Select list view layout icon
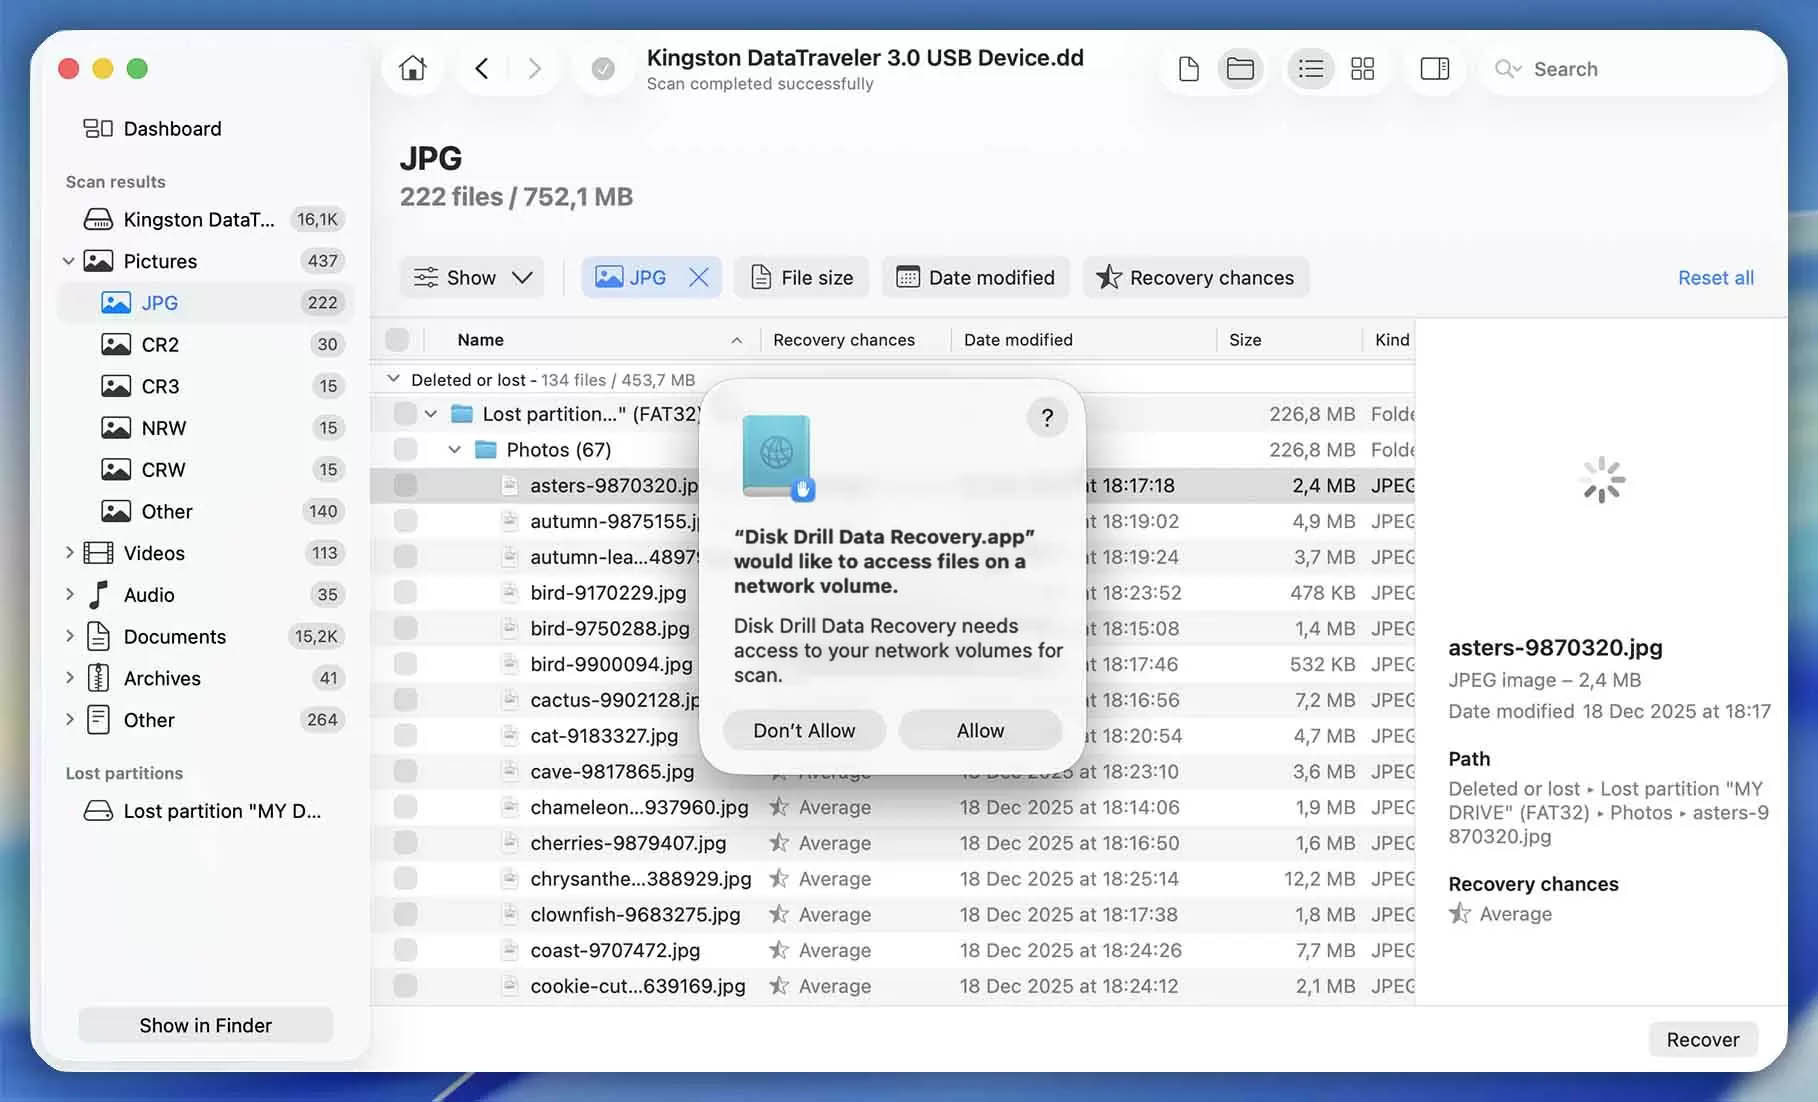Viewport: 1818px width, 1102px height. point(1311,68)
